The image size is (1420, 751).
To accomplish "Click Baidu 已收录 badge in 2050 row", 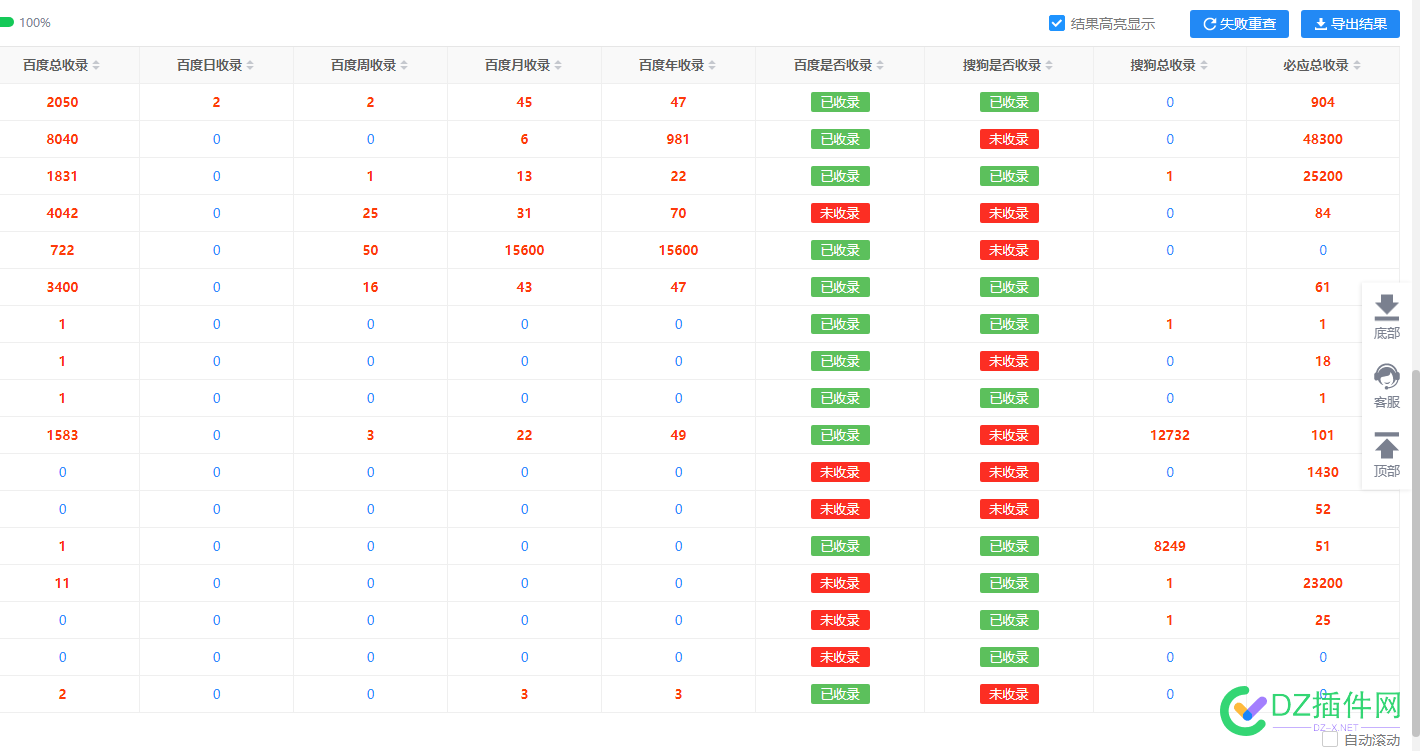I will point(840,102).
